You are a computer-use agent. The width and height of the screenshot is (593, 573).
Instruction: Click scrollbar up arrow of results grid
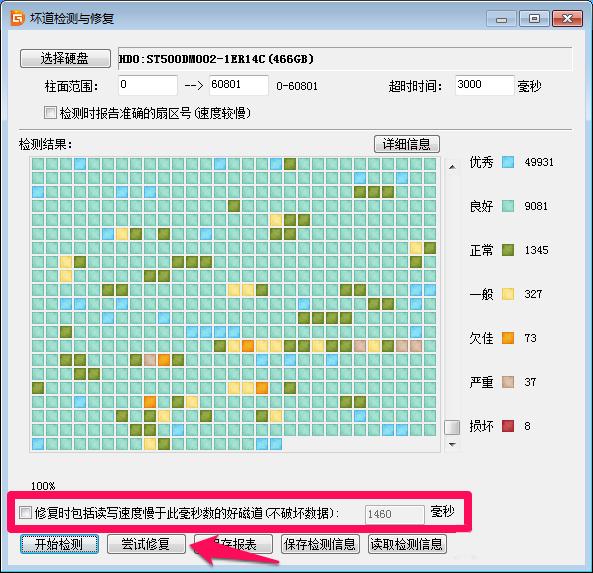(x=452, y=167)
